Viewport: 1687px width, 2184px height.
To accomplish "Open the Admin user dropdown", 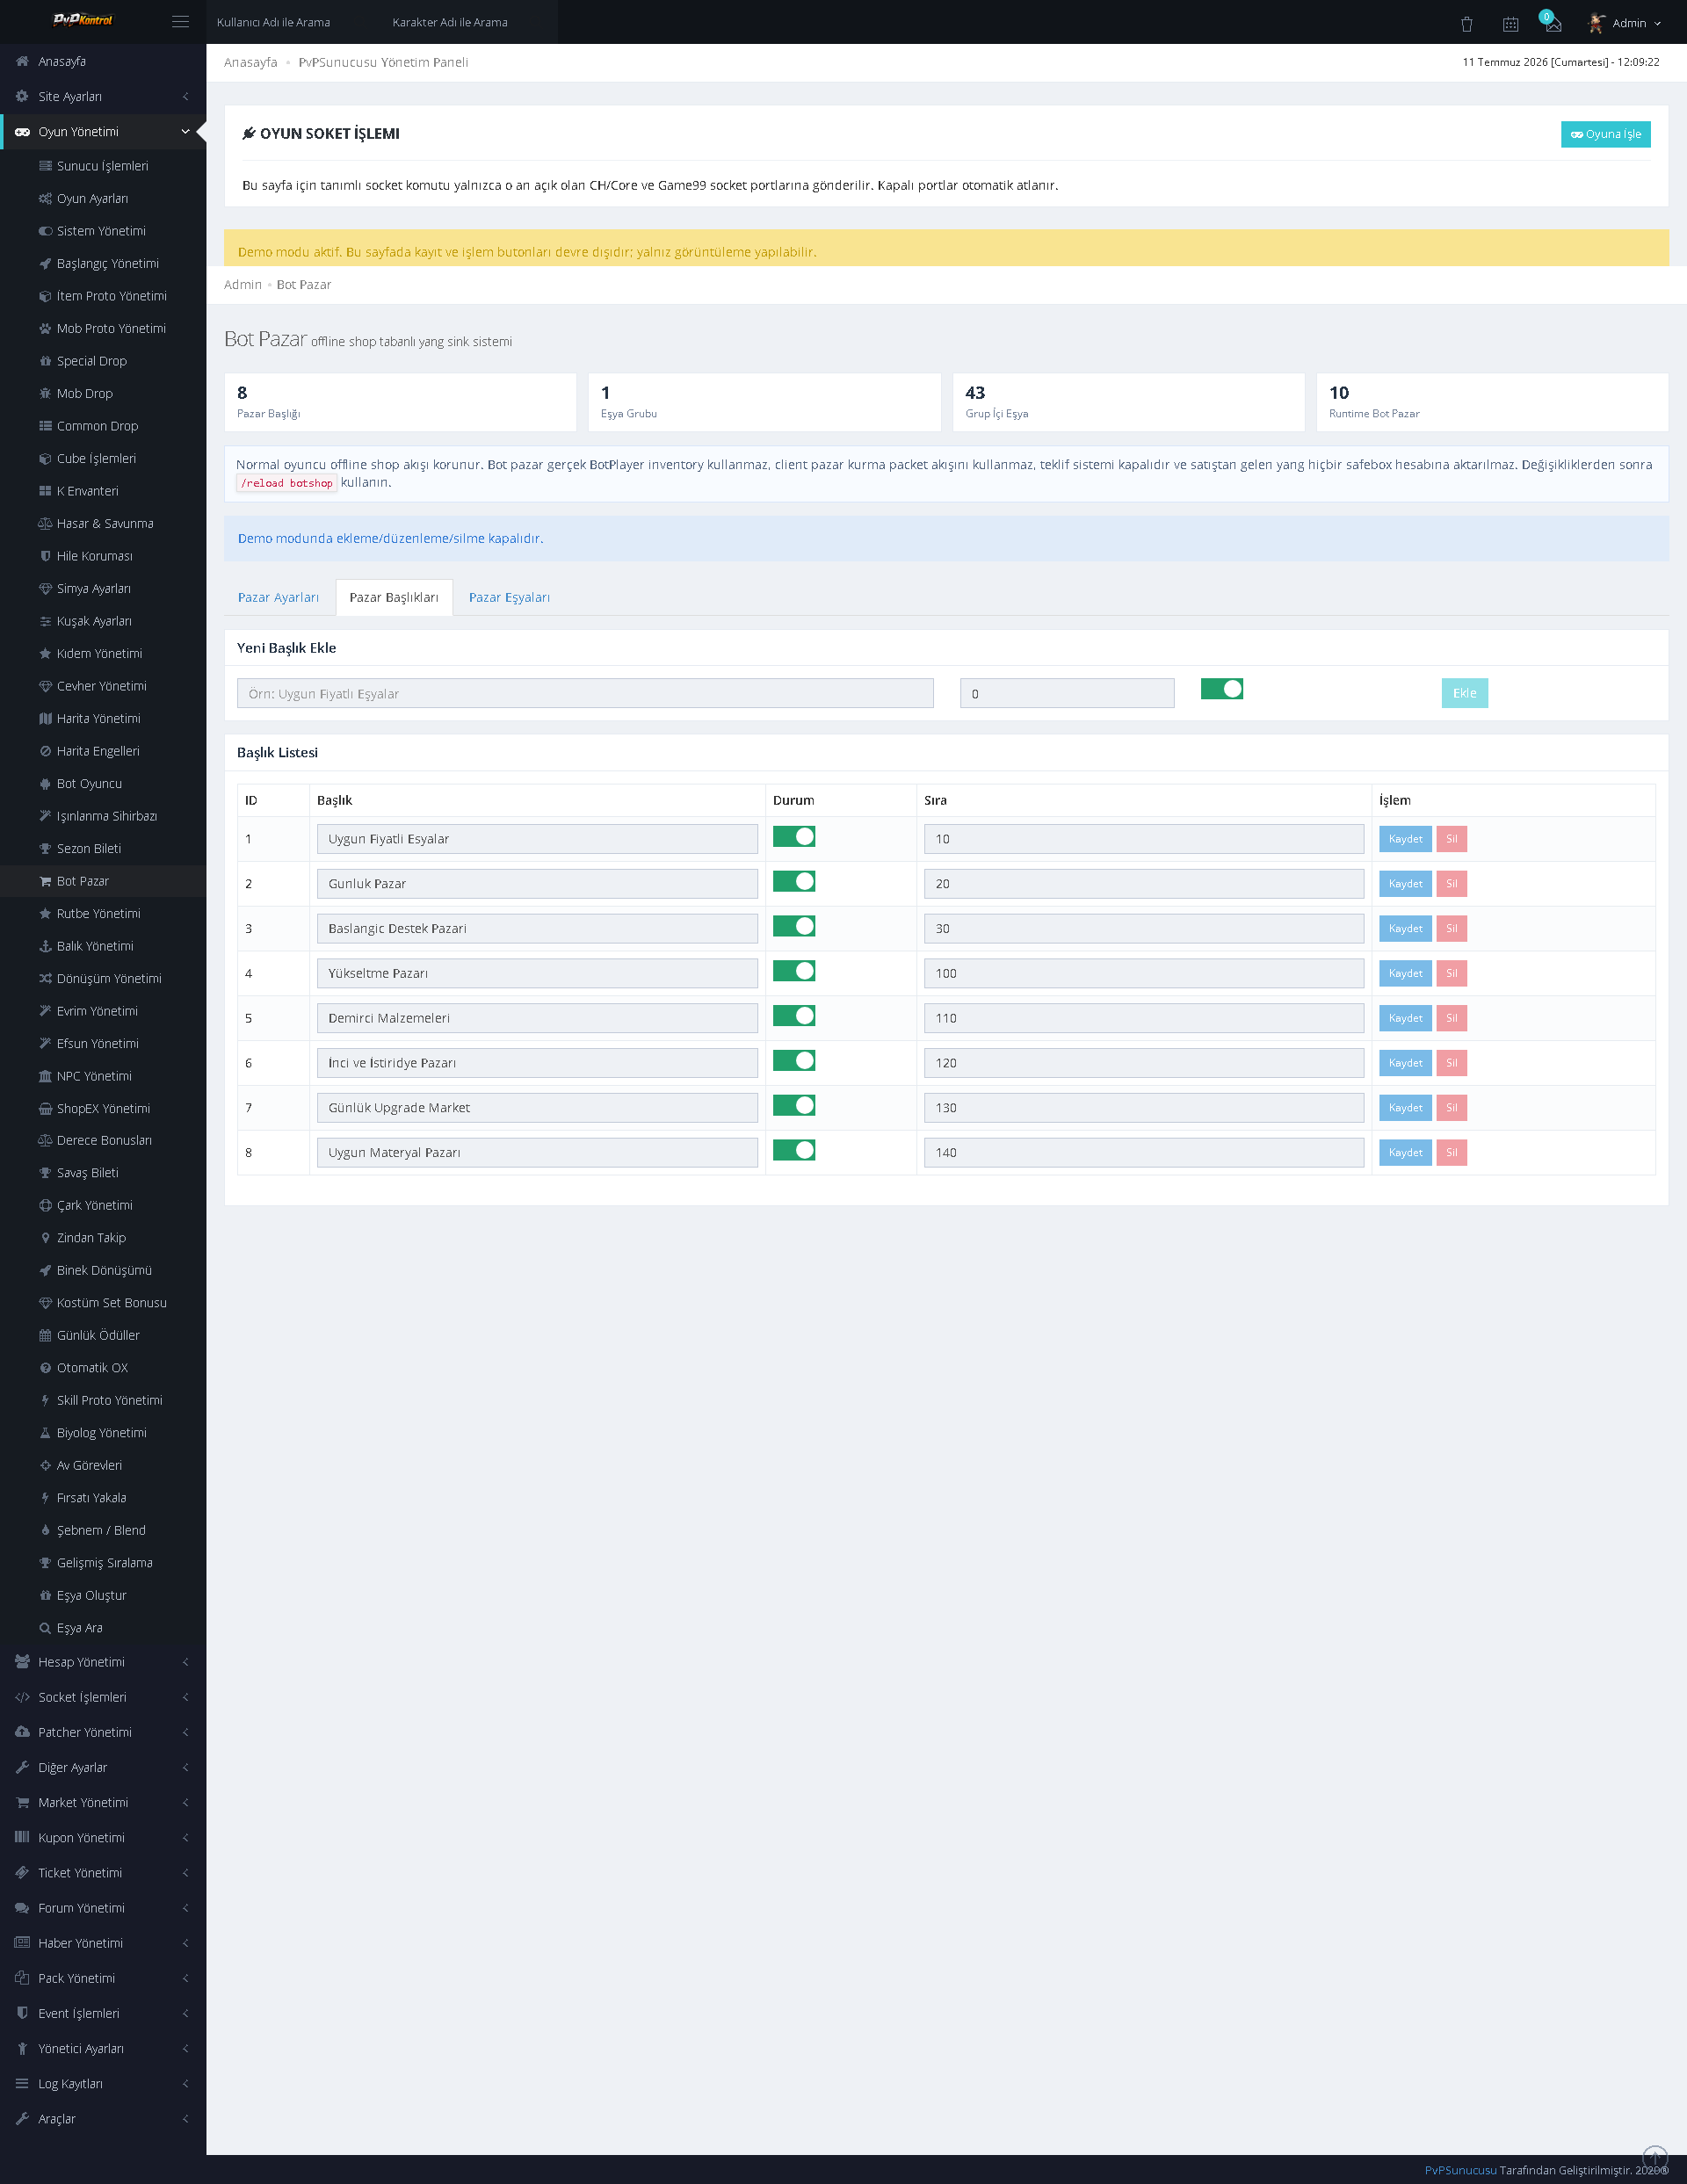I will point(1624,22).
